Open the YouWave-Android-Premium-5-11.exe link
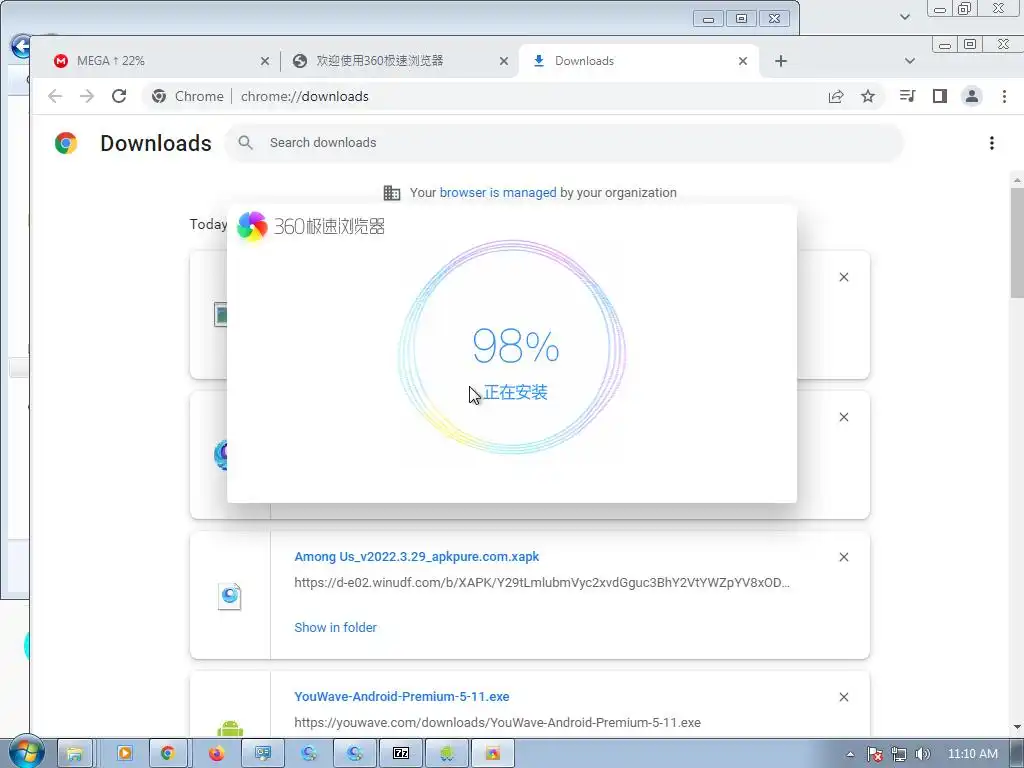Image resolution: width=1024 pixels, height=768 pixels. tap(402, 697)
